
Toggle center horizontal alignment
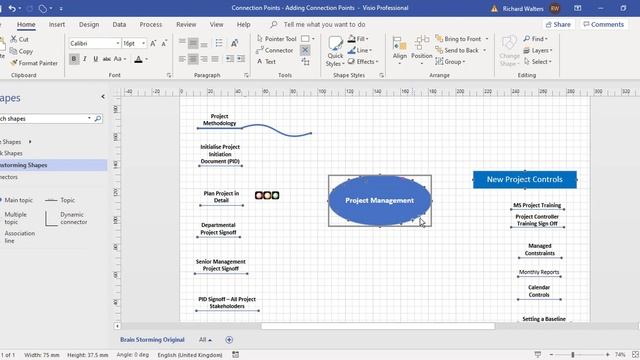coord(193,59)
